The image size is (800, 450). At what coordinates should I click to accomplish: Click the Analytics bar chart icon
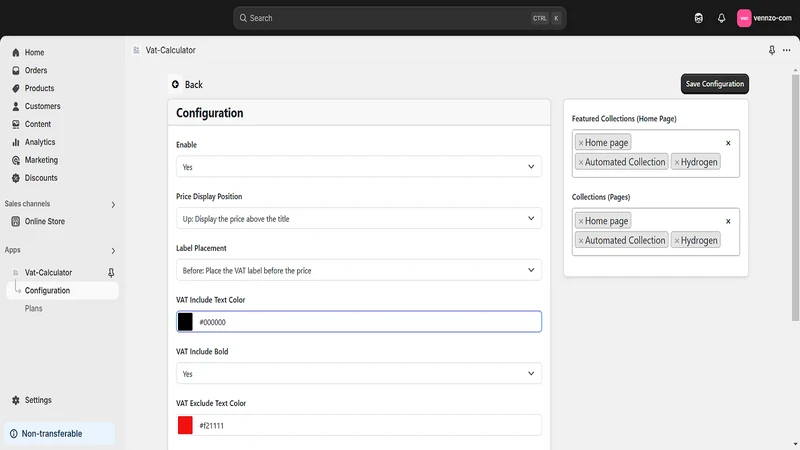click(x=16, y=142)
